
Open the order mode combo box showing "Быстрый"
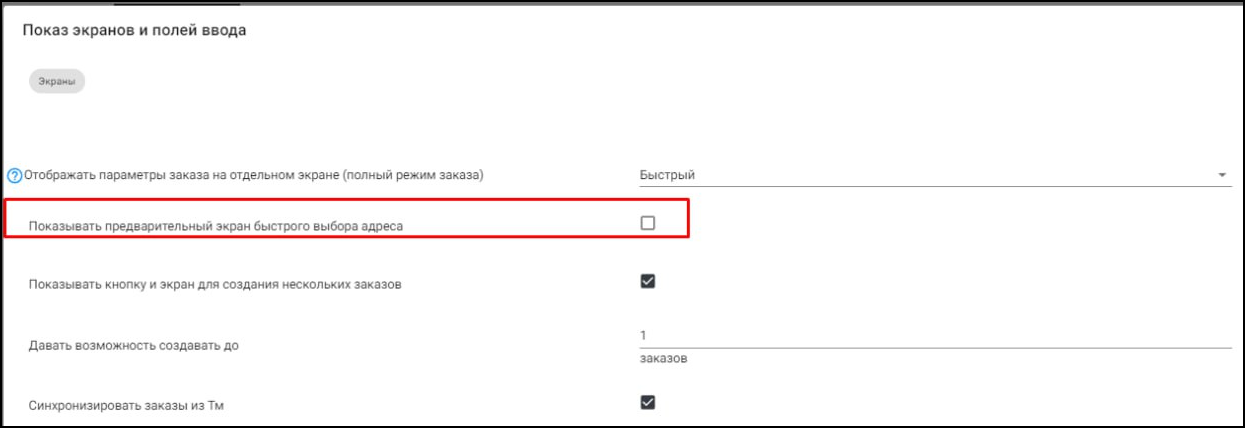pos(930,175)
